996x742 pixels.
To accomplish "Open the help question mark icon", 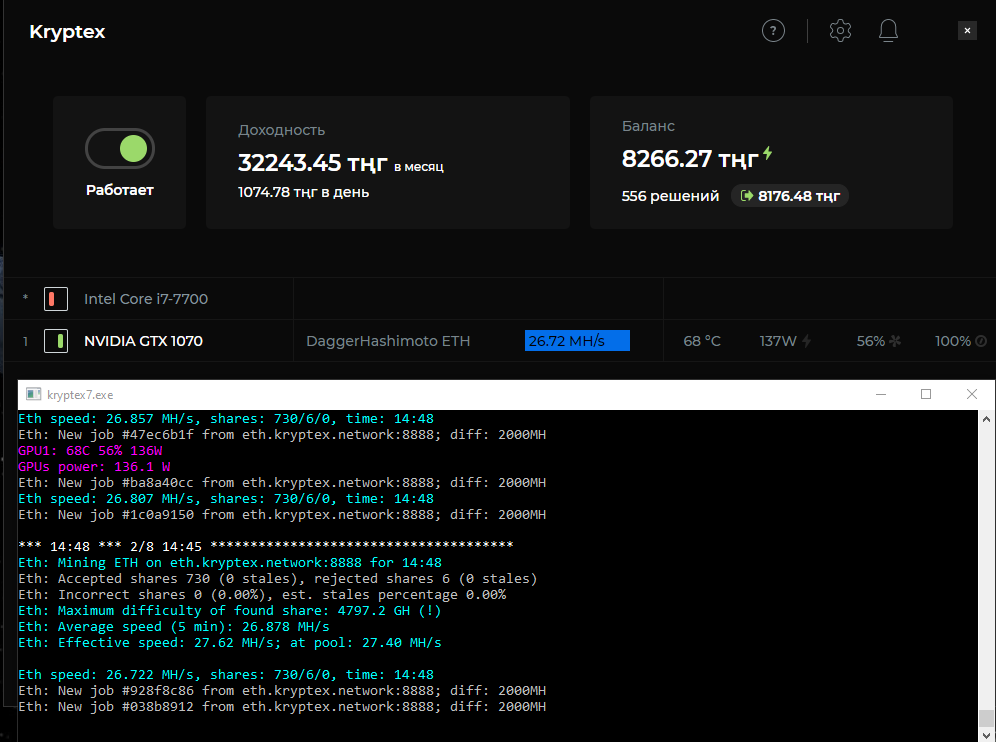I will [x=773, y=31].
